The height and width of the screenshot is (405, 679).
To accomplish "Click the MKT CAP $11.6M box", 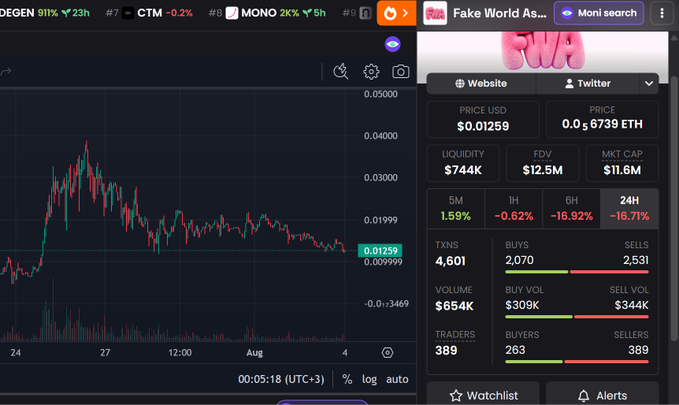I will (622, 163).
